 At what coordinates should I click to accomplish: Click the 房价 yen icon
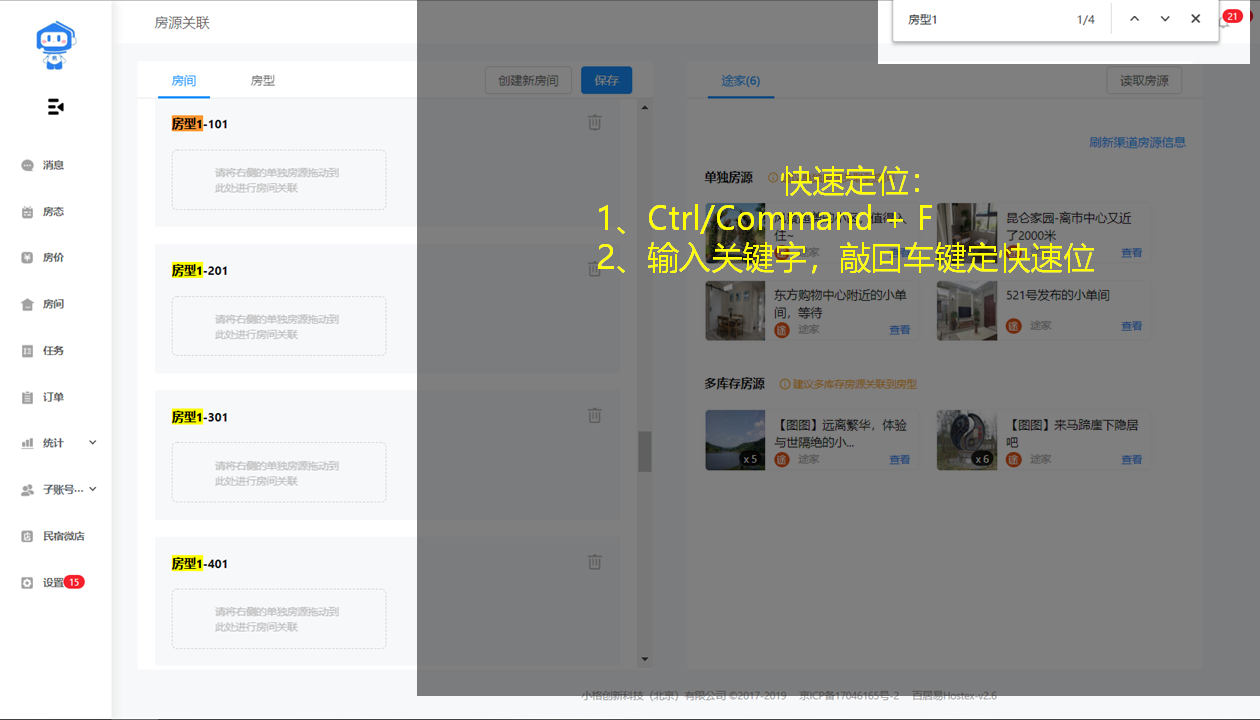(x=27, y=258)
